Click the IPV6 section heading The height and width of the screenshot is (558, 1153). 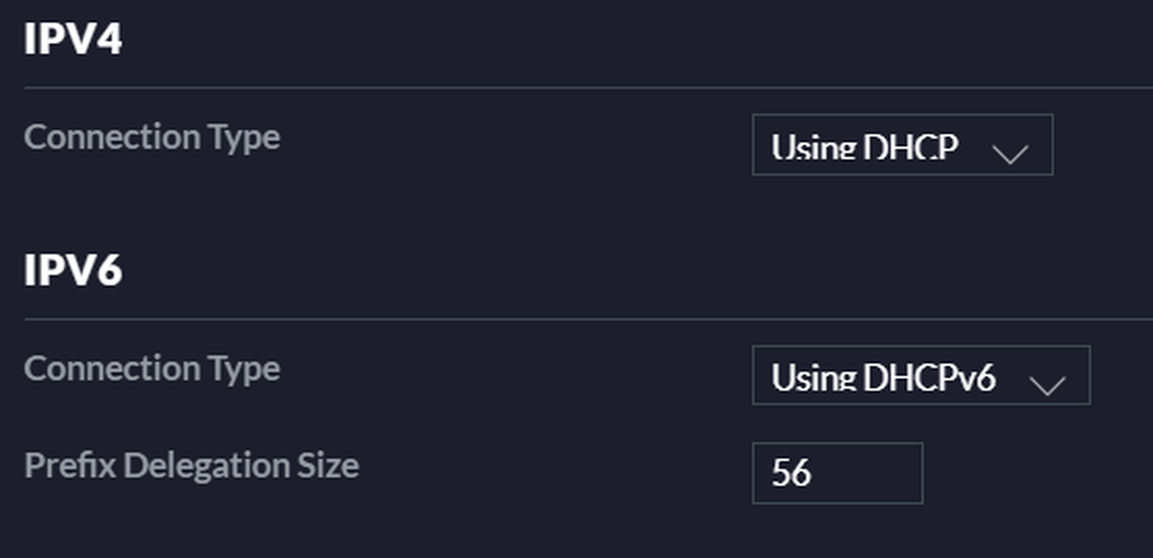coord(73,271)
